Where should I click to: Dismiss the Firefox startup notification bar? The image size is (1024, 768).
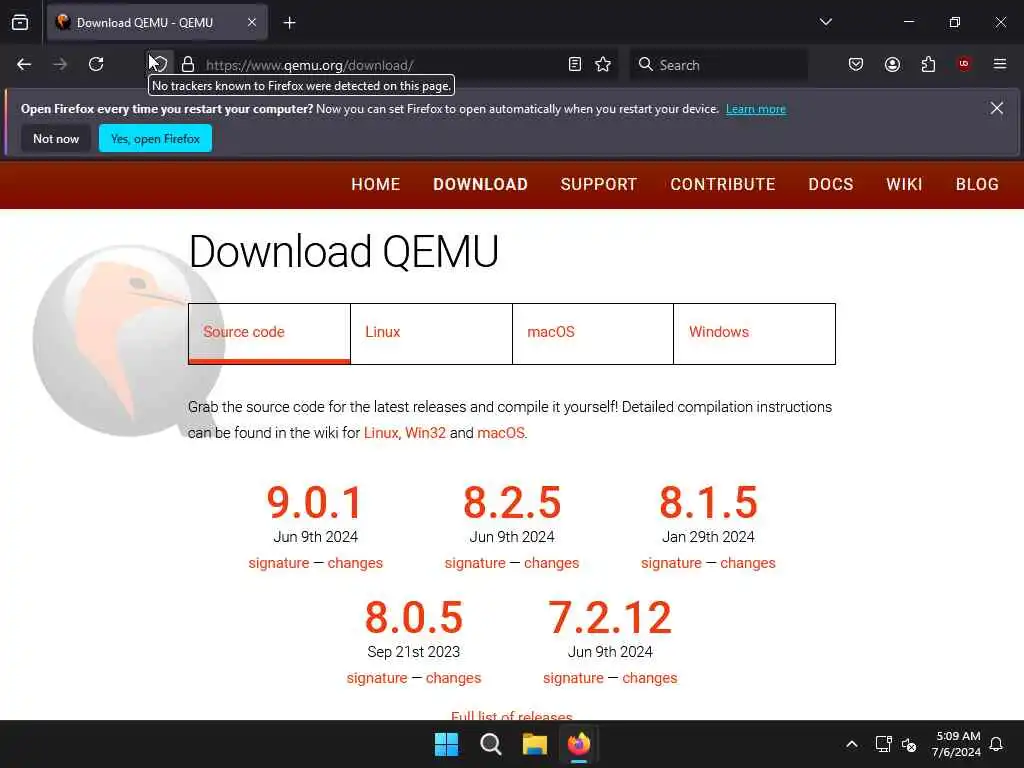(997, 108)
